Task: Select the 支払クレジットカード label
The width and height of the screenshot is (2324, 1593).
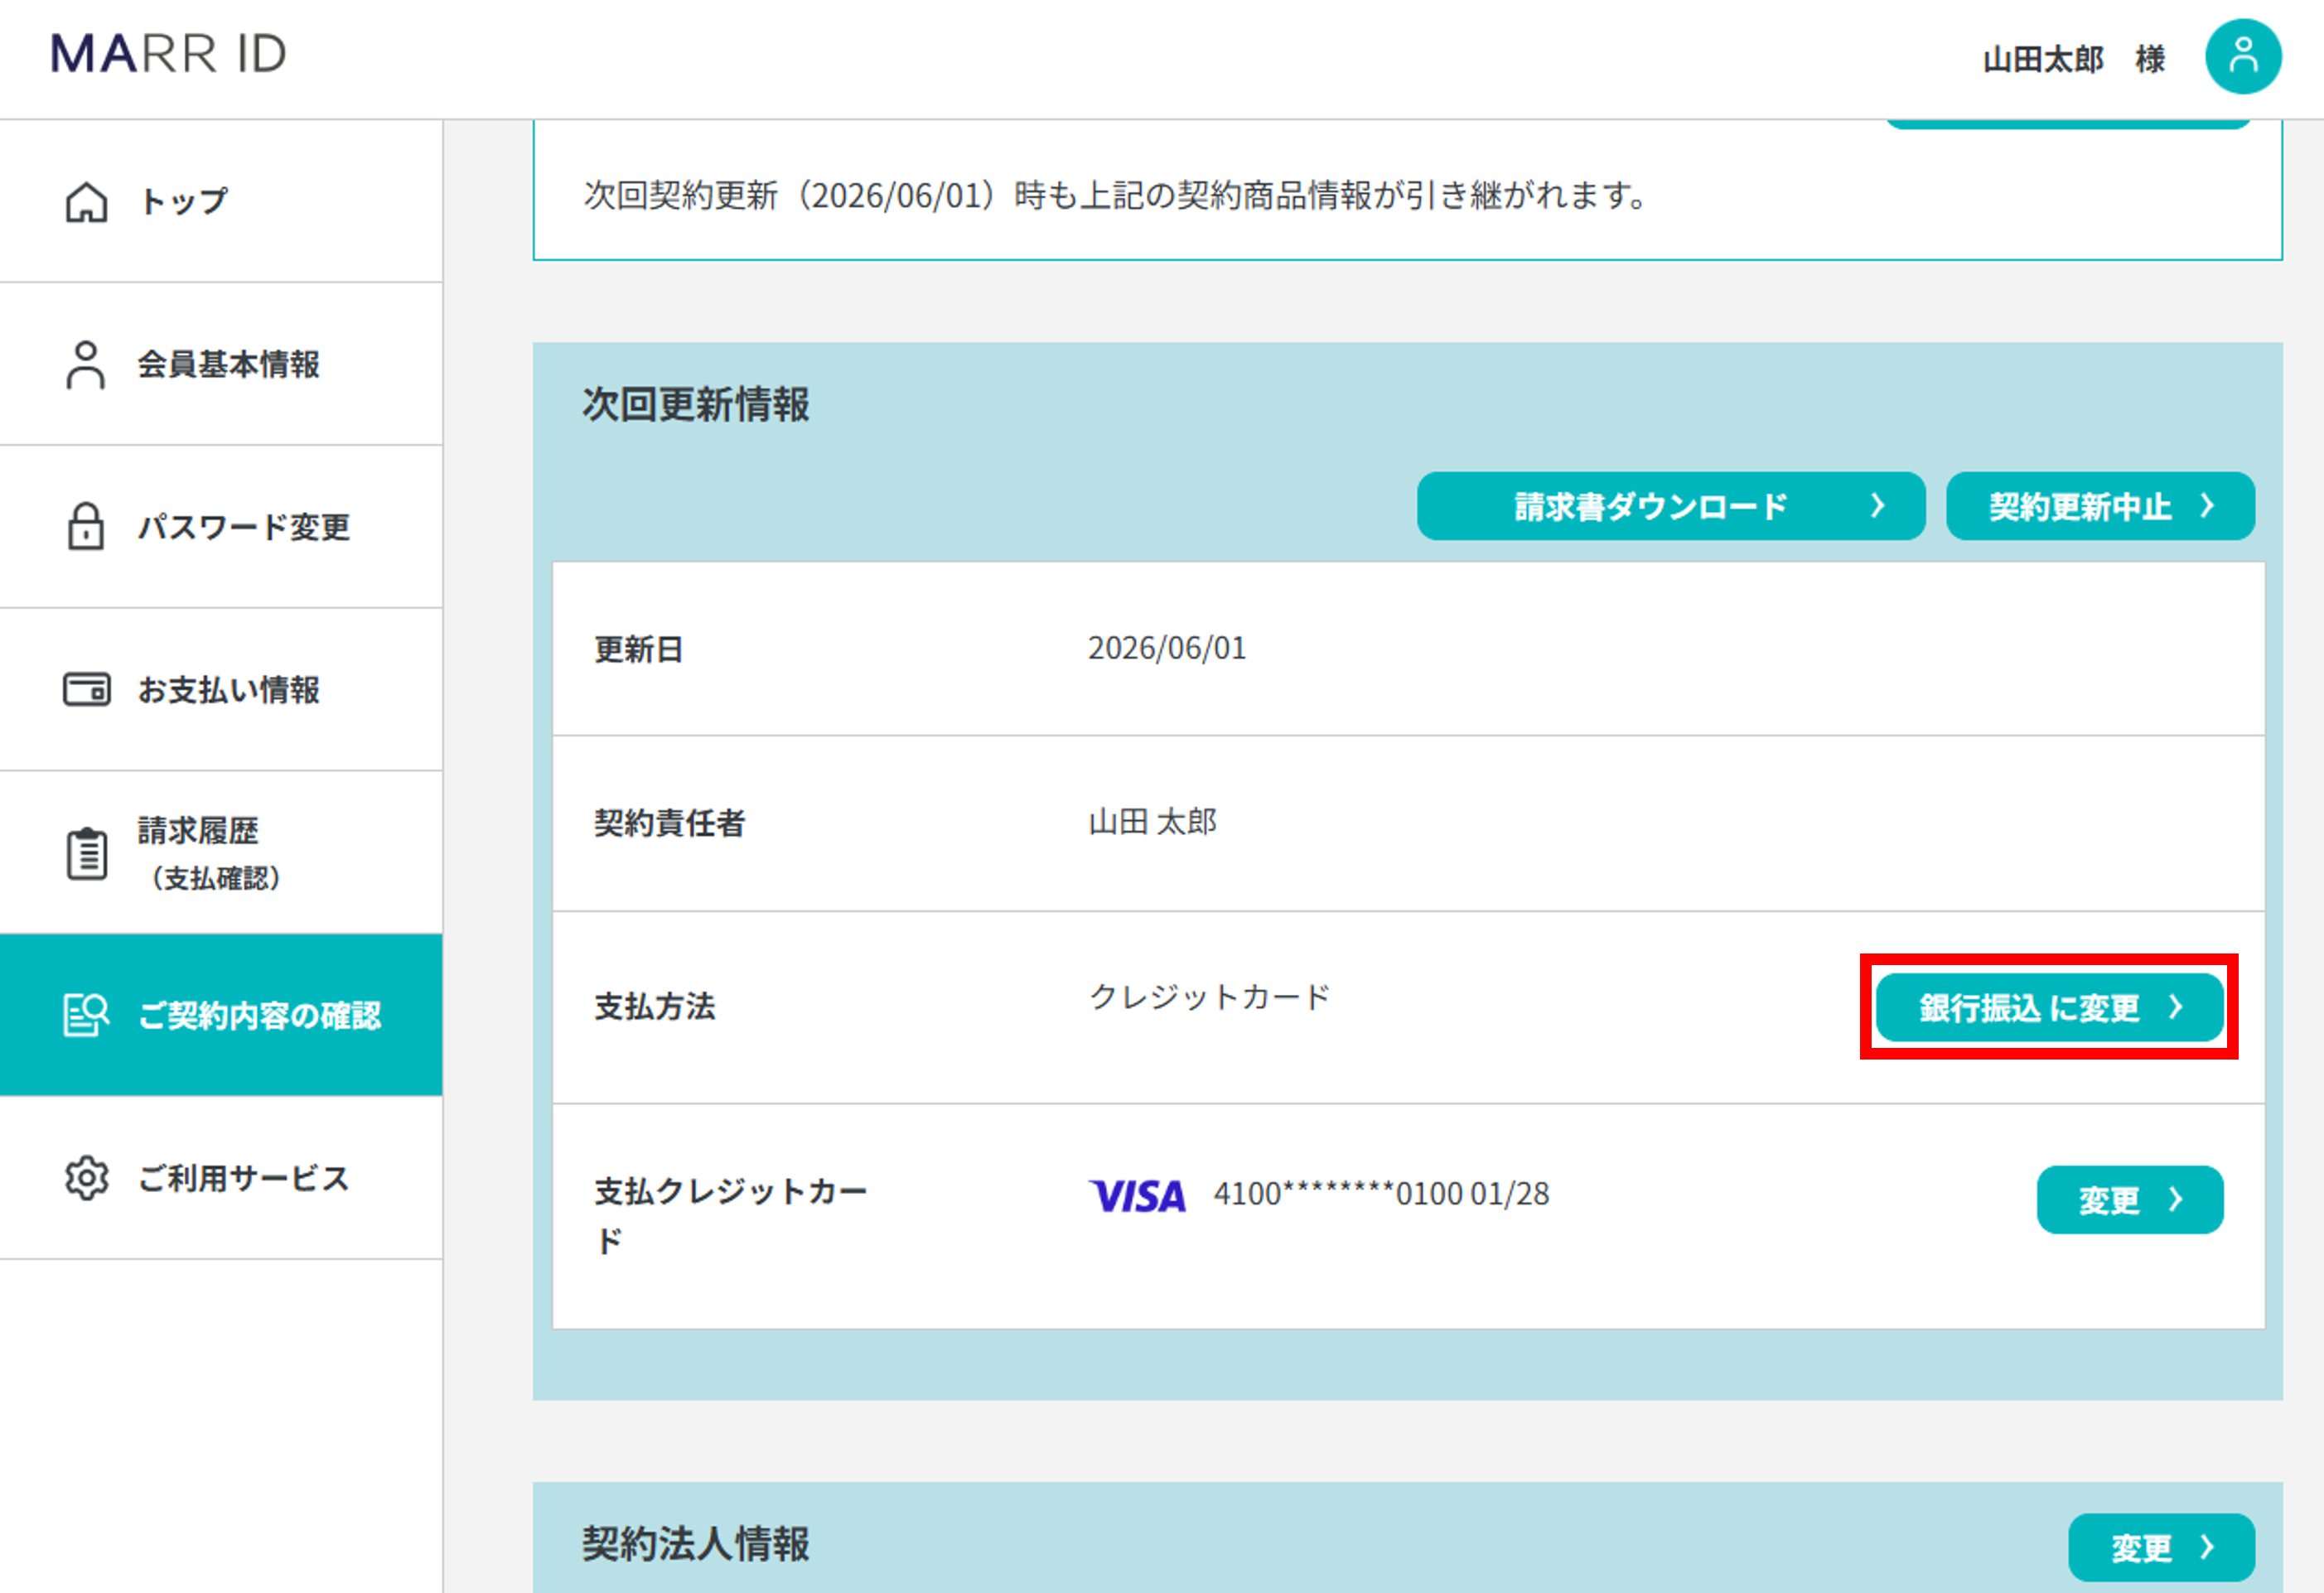Action: pos(731,1216)
